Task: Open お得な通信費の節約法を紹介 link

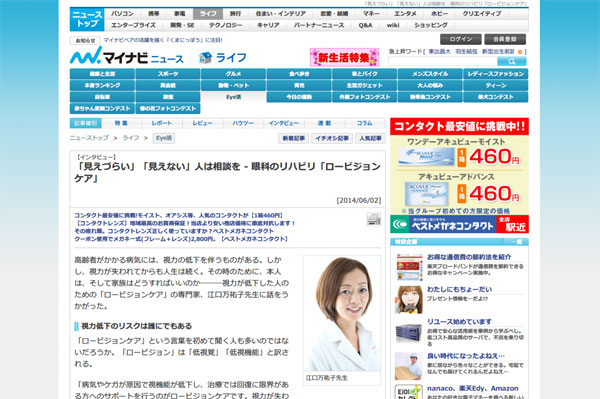Action: (469, 257)
